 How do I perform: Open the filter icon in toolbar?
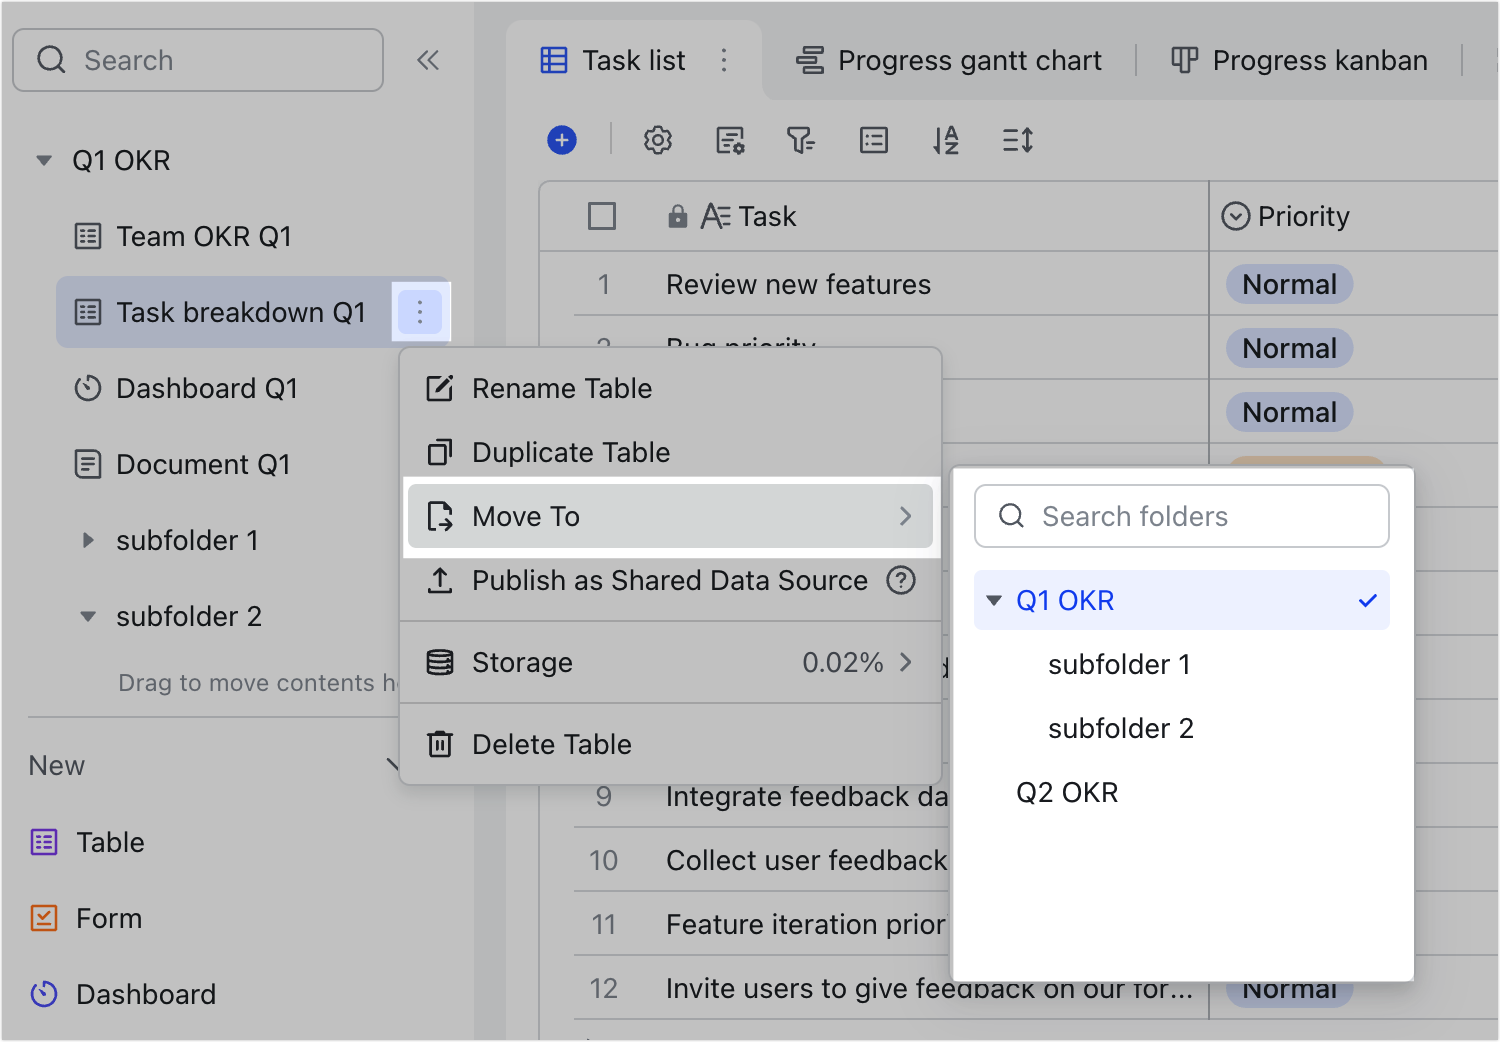tap(801, 140)
